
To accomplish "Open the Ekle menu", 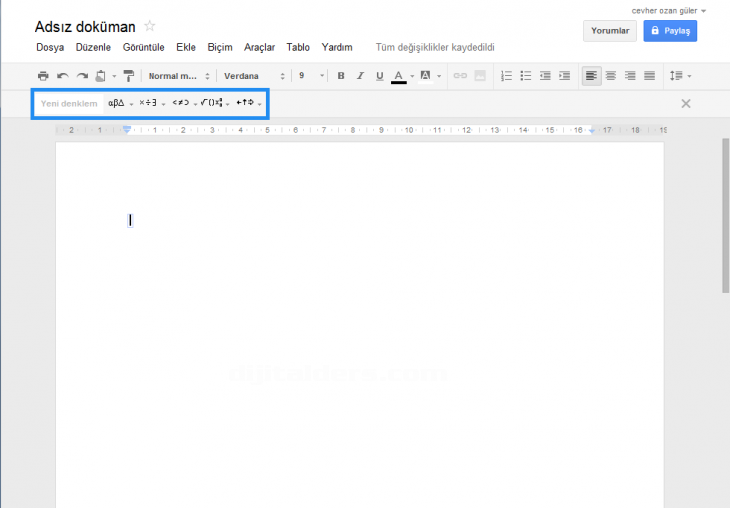I will click(x=186, y=47).
